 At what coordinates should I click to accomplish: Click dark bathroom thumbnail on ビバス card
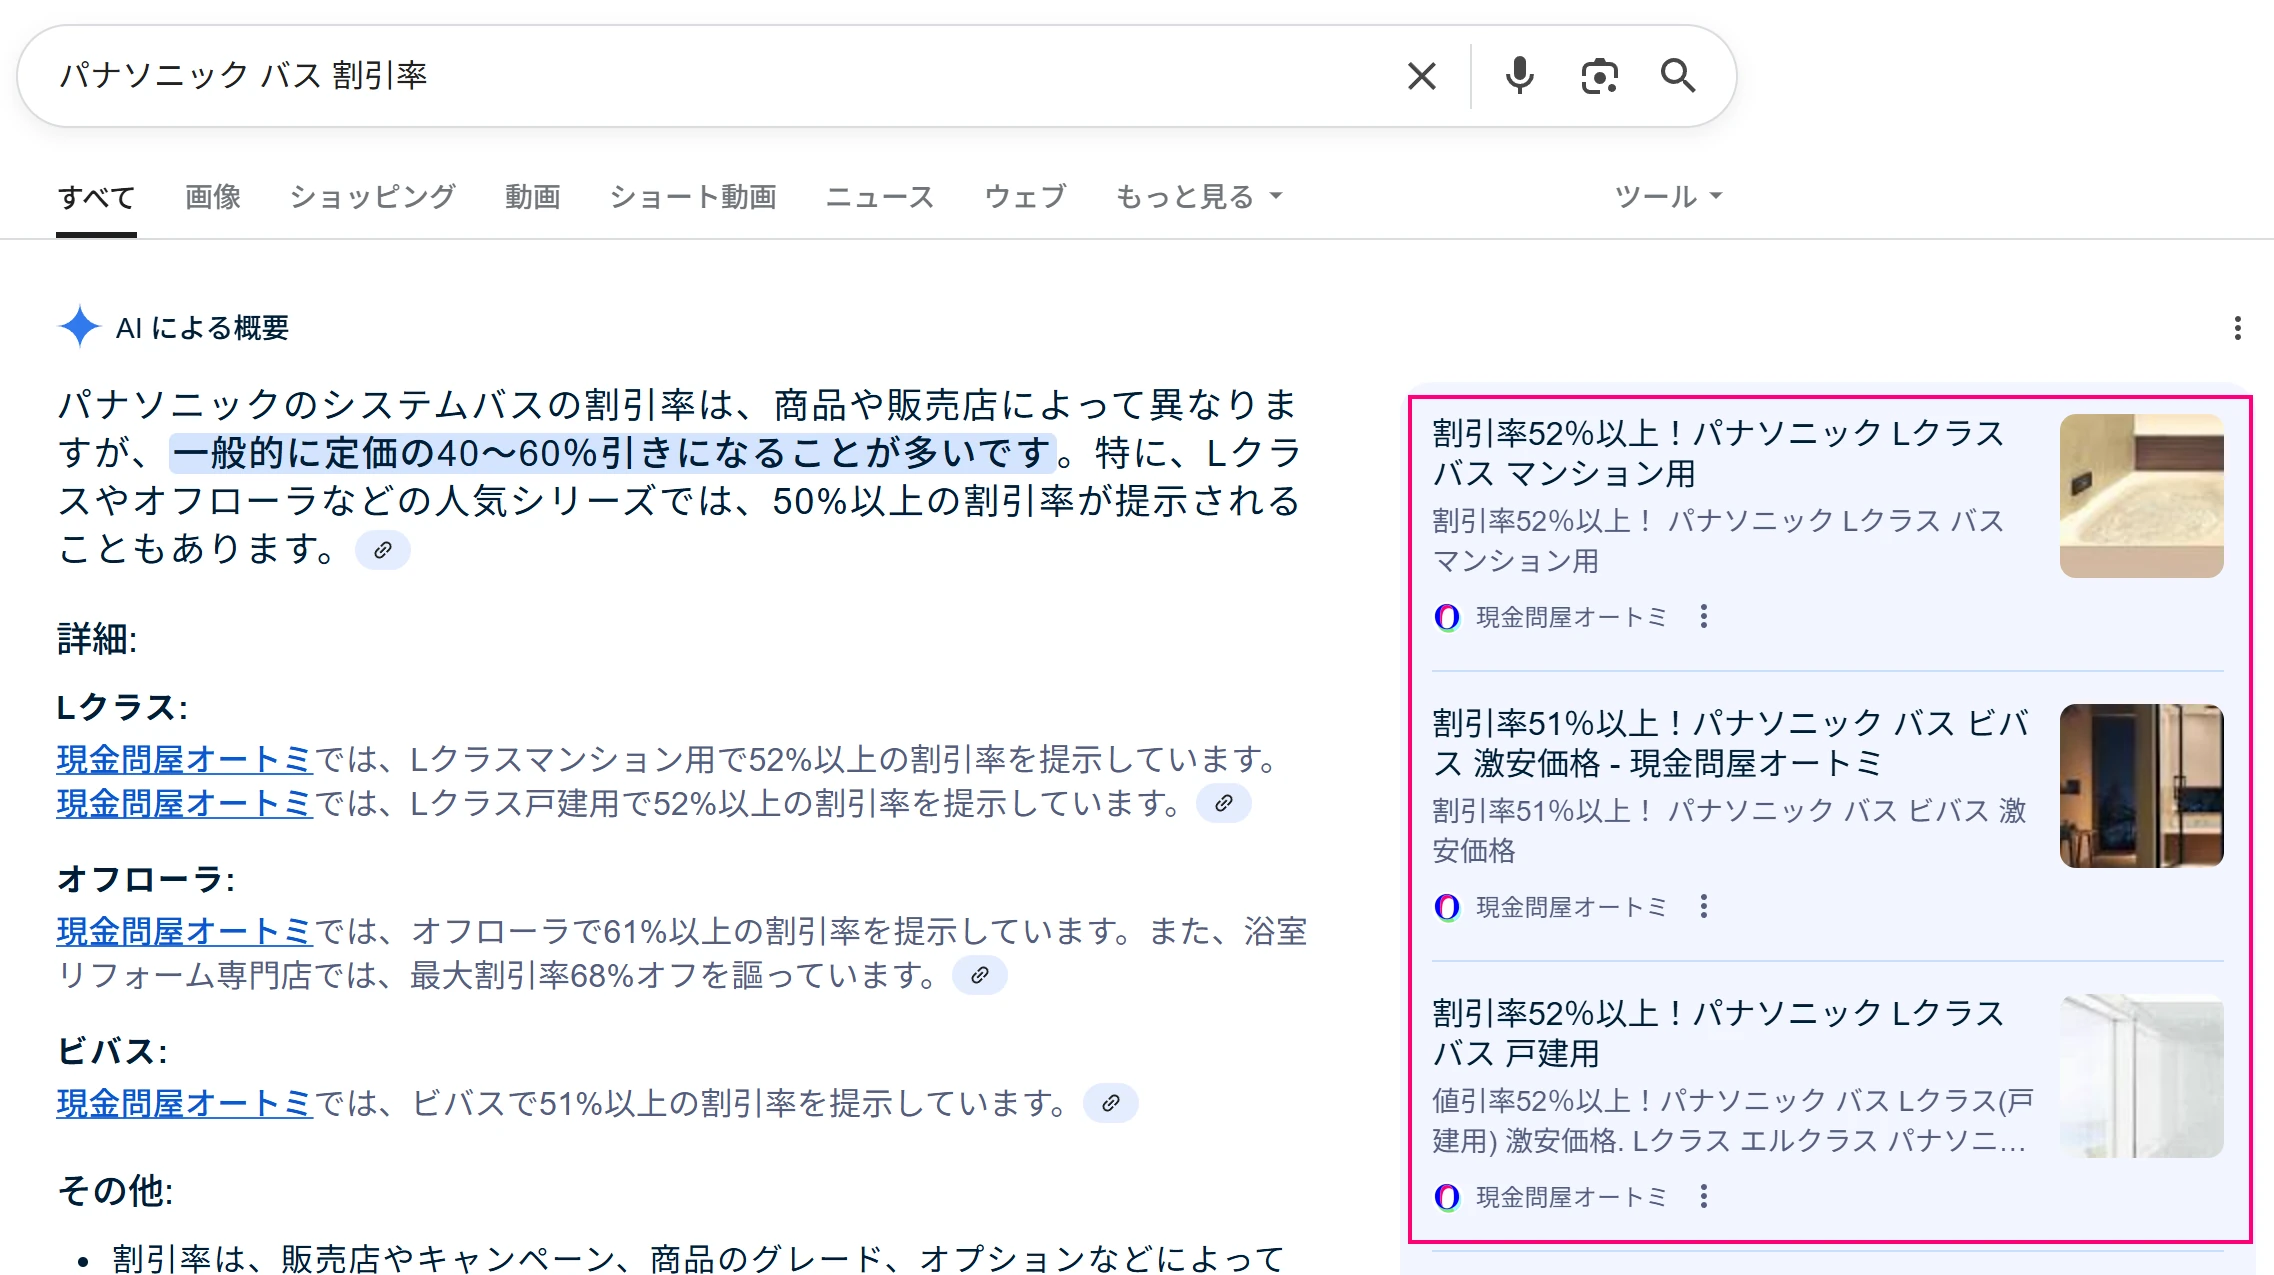point(2142,786)
